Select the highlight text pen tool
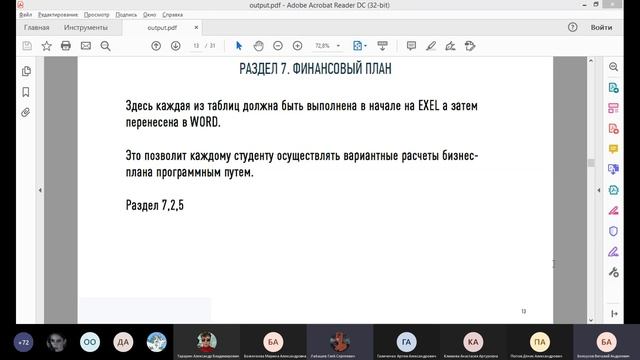 431,46
